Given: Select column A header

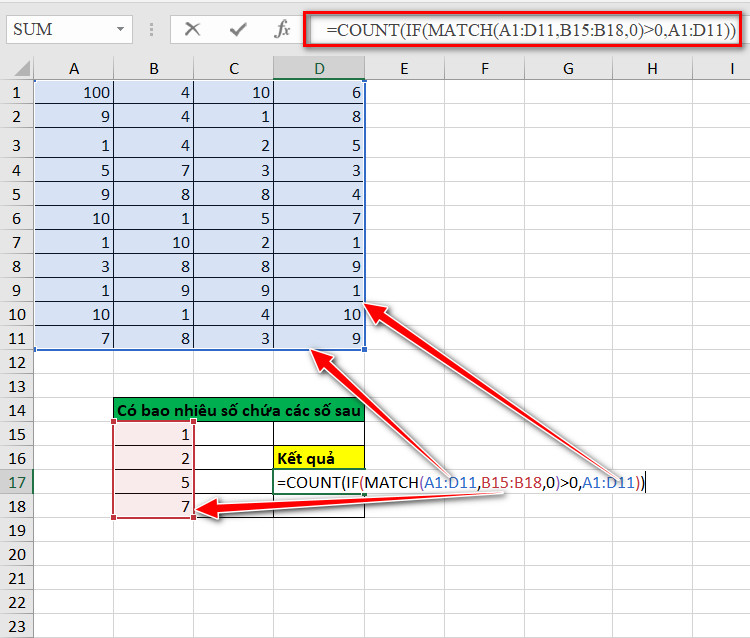Looking at the screenshot, I should 74,68.
